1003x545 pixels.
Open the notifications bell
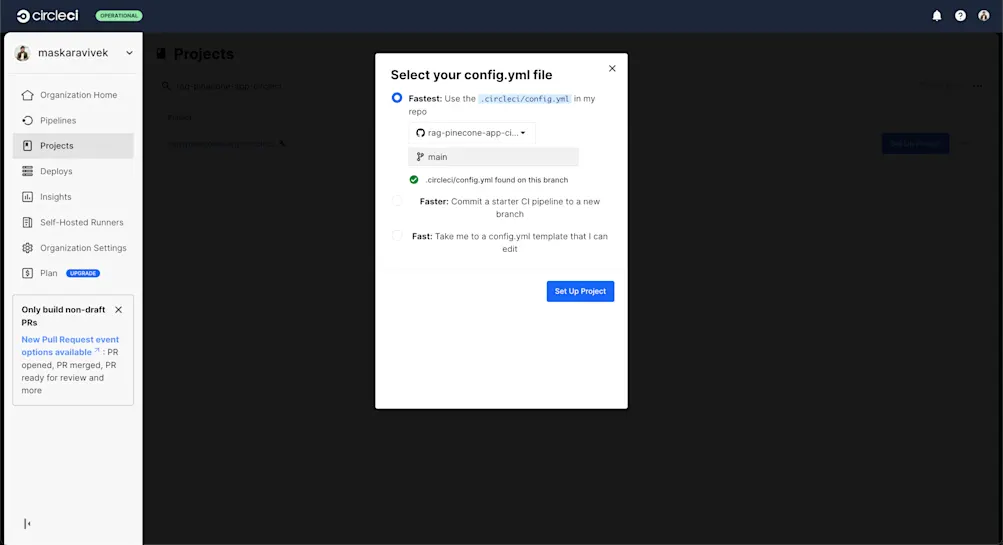click(x=936, y=15)
